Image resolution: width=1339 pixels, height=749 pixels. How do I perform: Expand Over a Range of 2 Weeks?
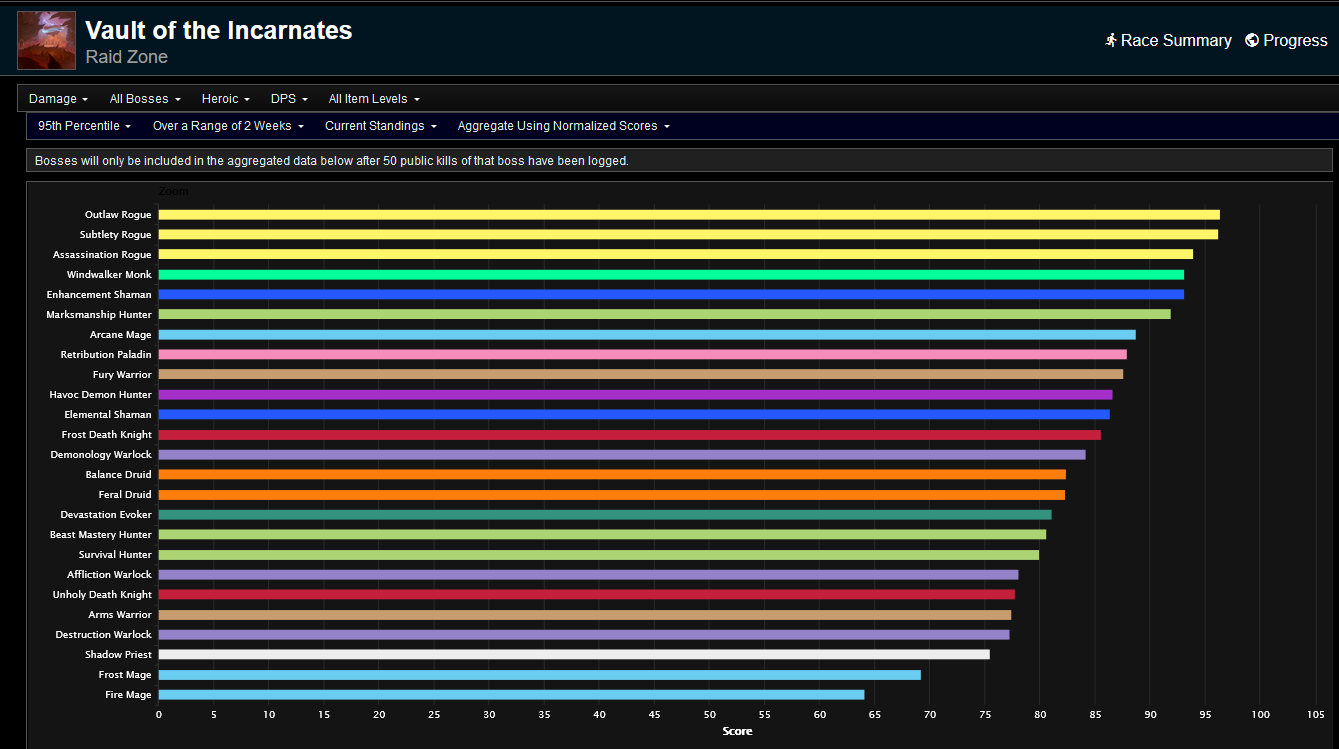tap(228, 126)
